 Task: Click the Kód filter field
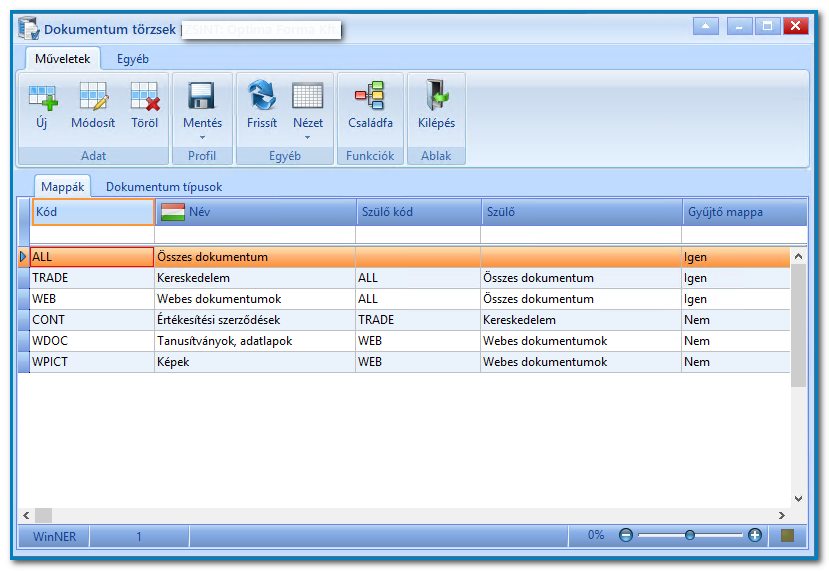[93, 234]
